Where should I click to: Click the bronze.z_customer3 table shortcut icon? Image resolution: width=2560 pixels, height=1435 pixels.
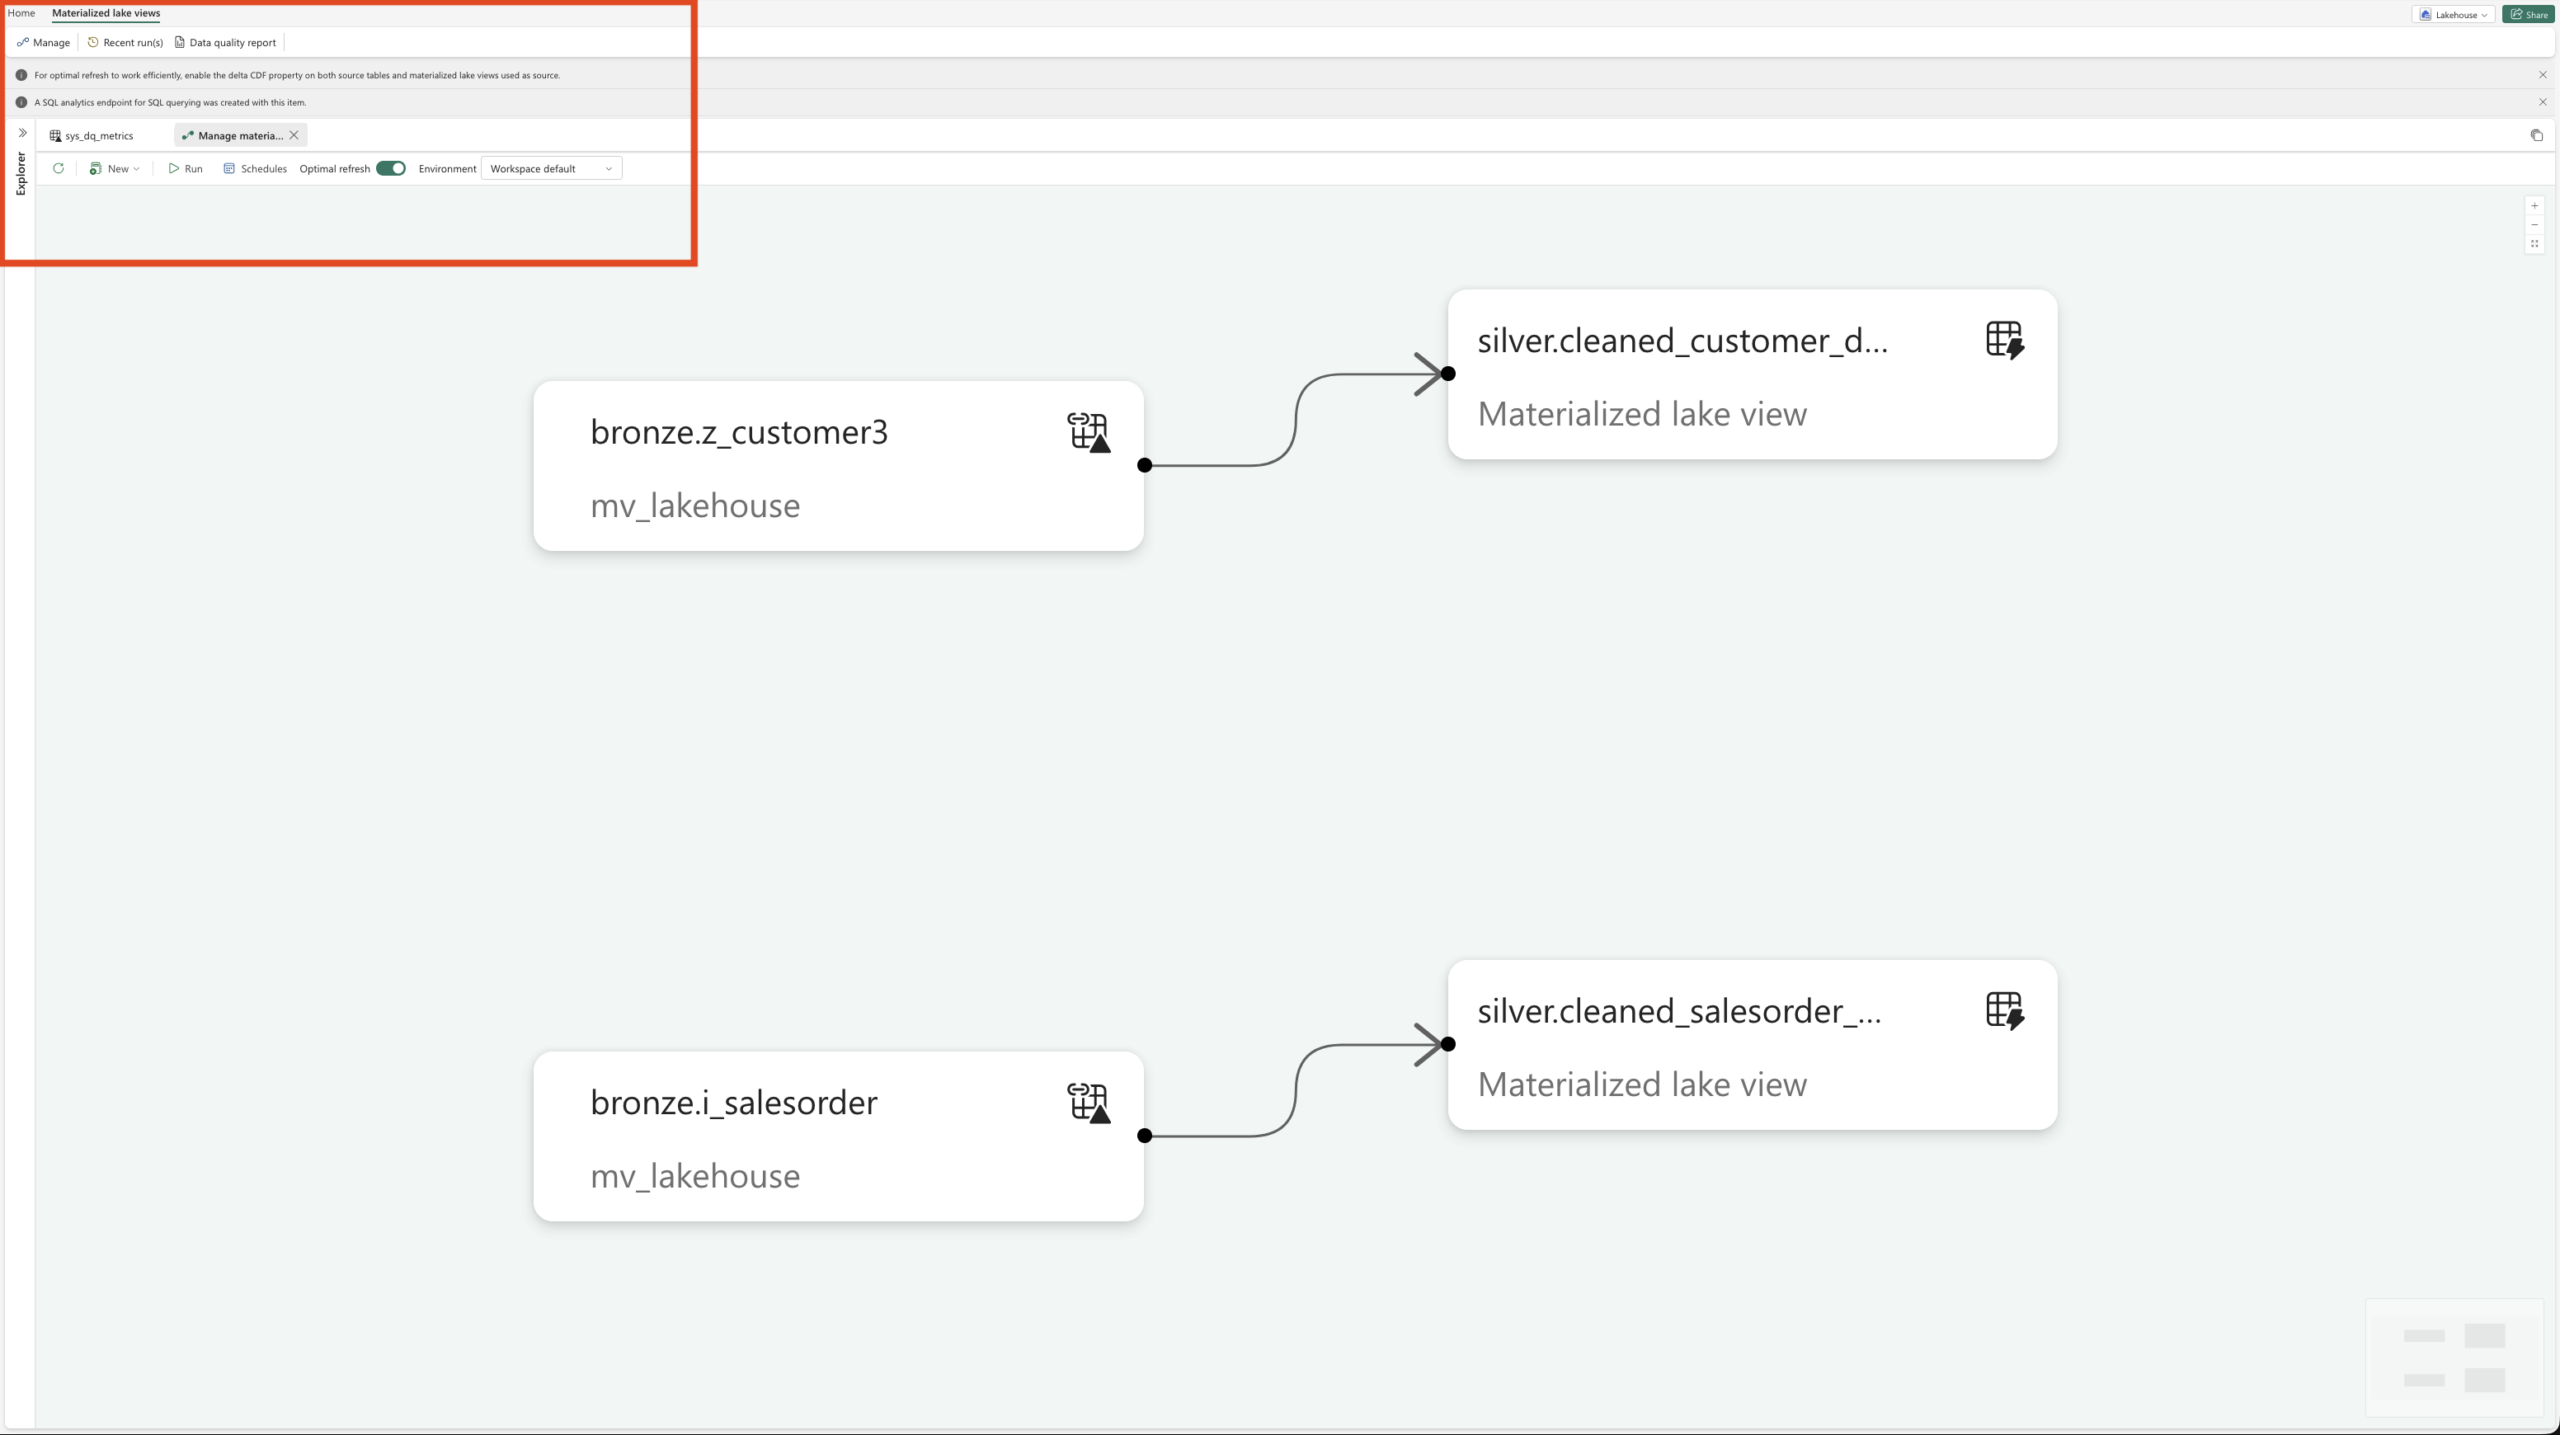tap(1088, 432)
